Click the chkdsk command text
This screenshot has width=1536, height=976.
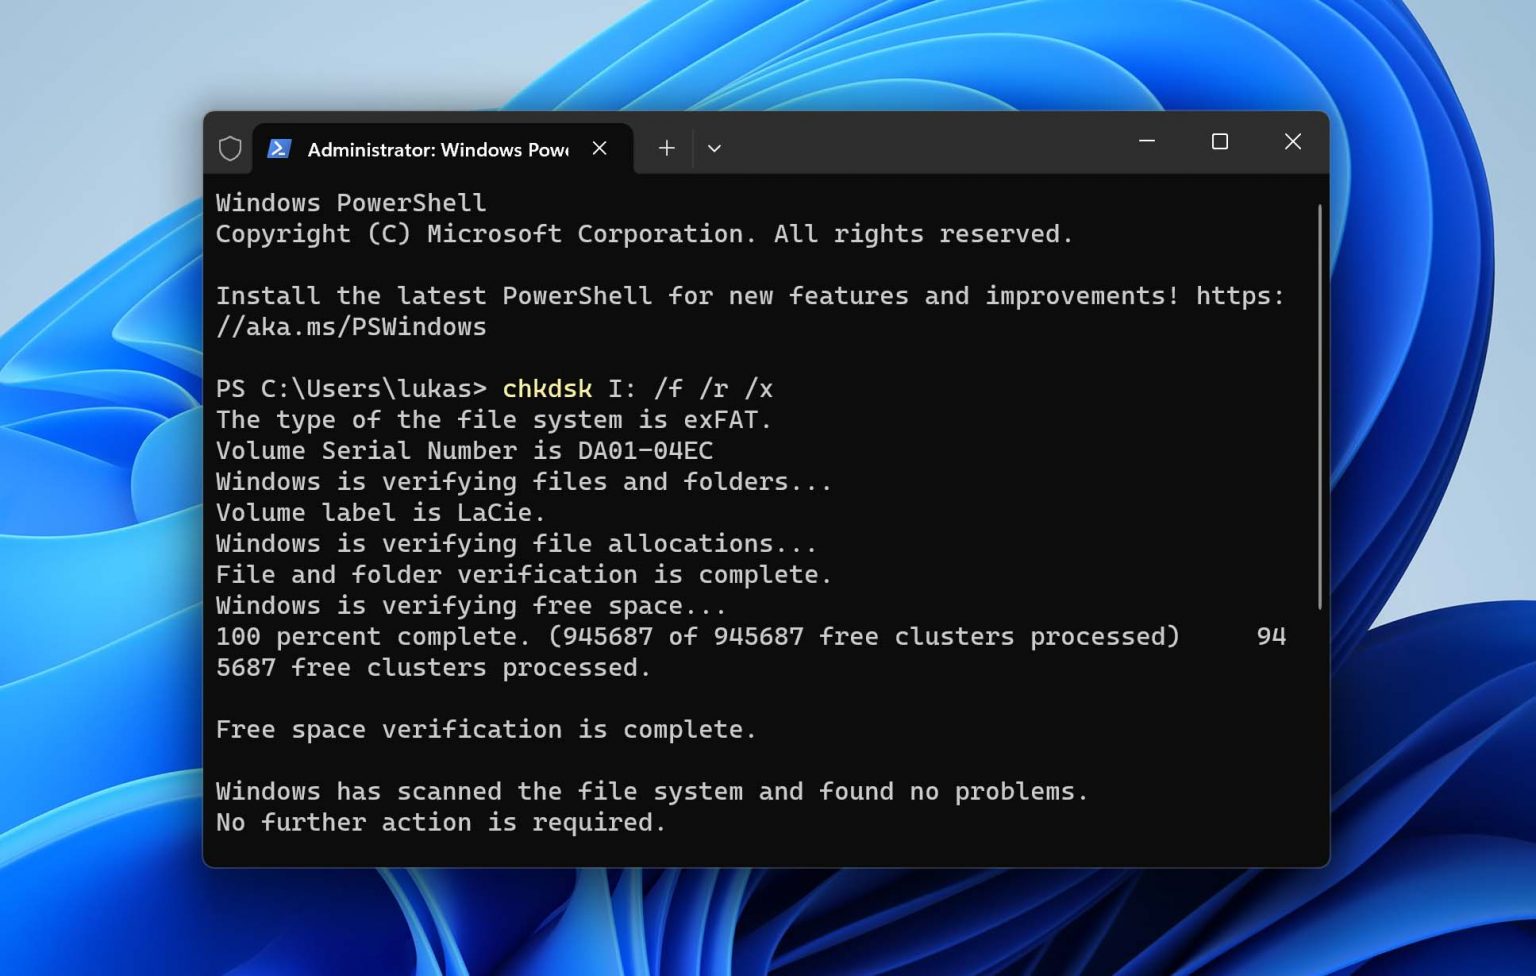546,388
